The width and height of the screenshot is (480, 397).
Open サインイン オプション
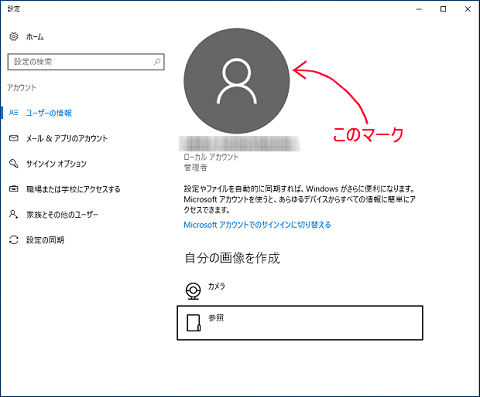(56, 164)
